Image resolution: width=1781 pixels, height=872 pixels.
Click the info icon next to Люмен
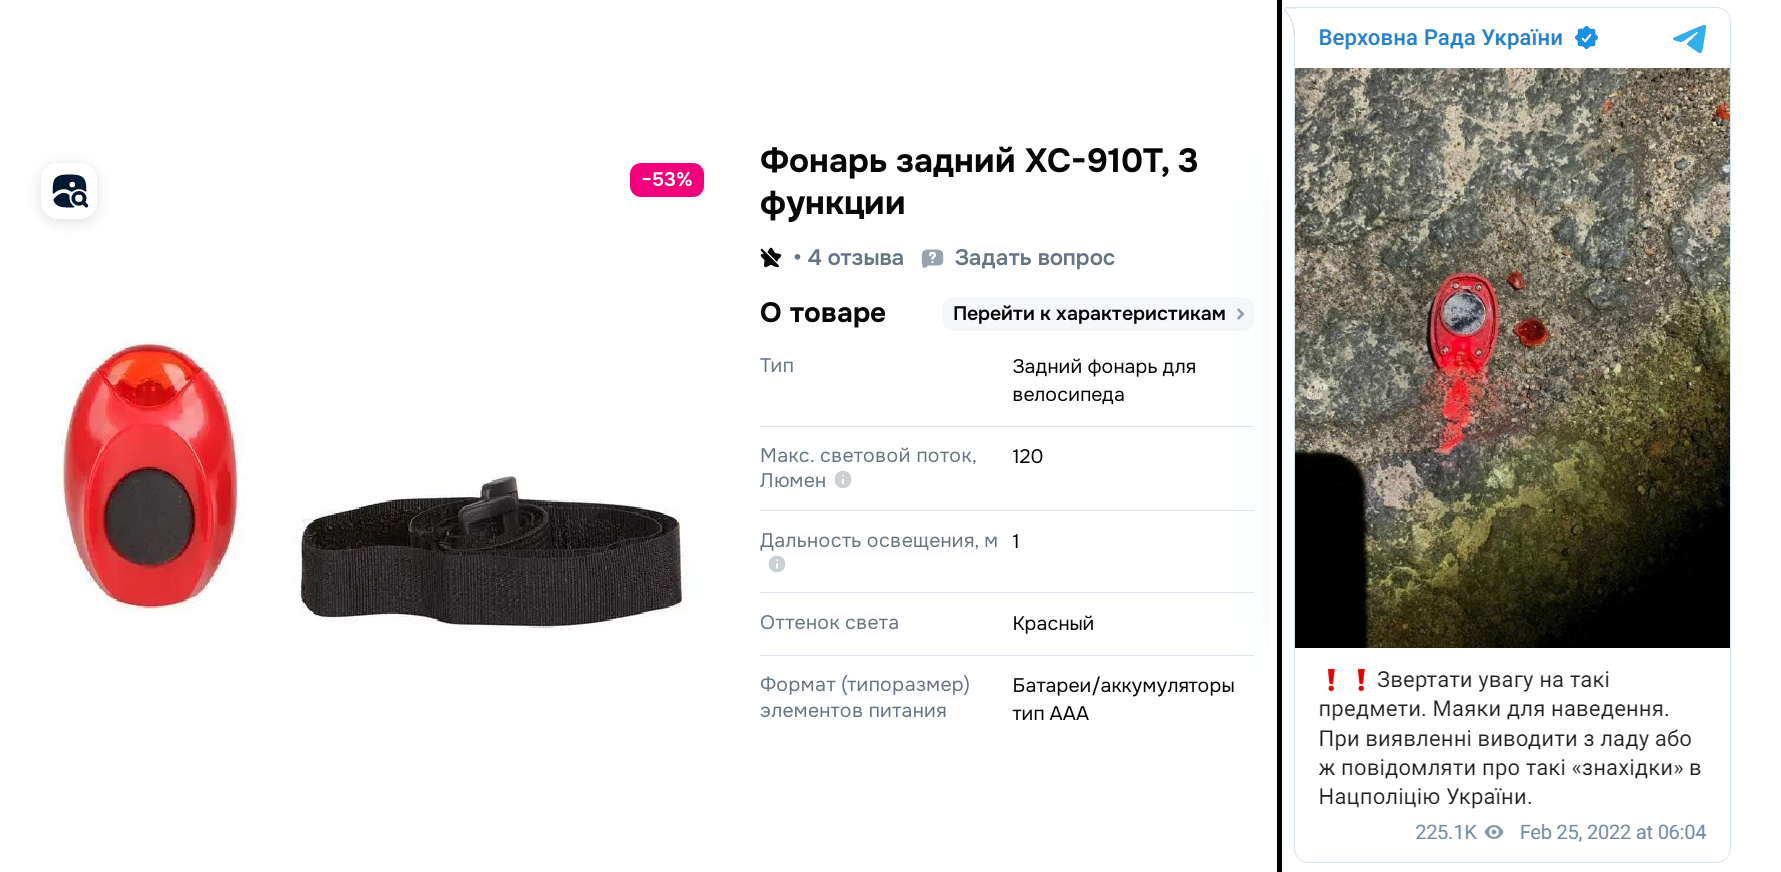(x=843, y=480)
